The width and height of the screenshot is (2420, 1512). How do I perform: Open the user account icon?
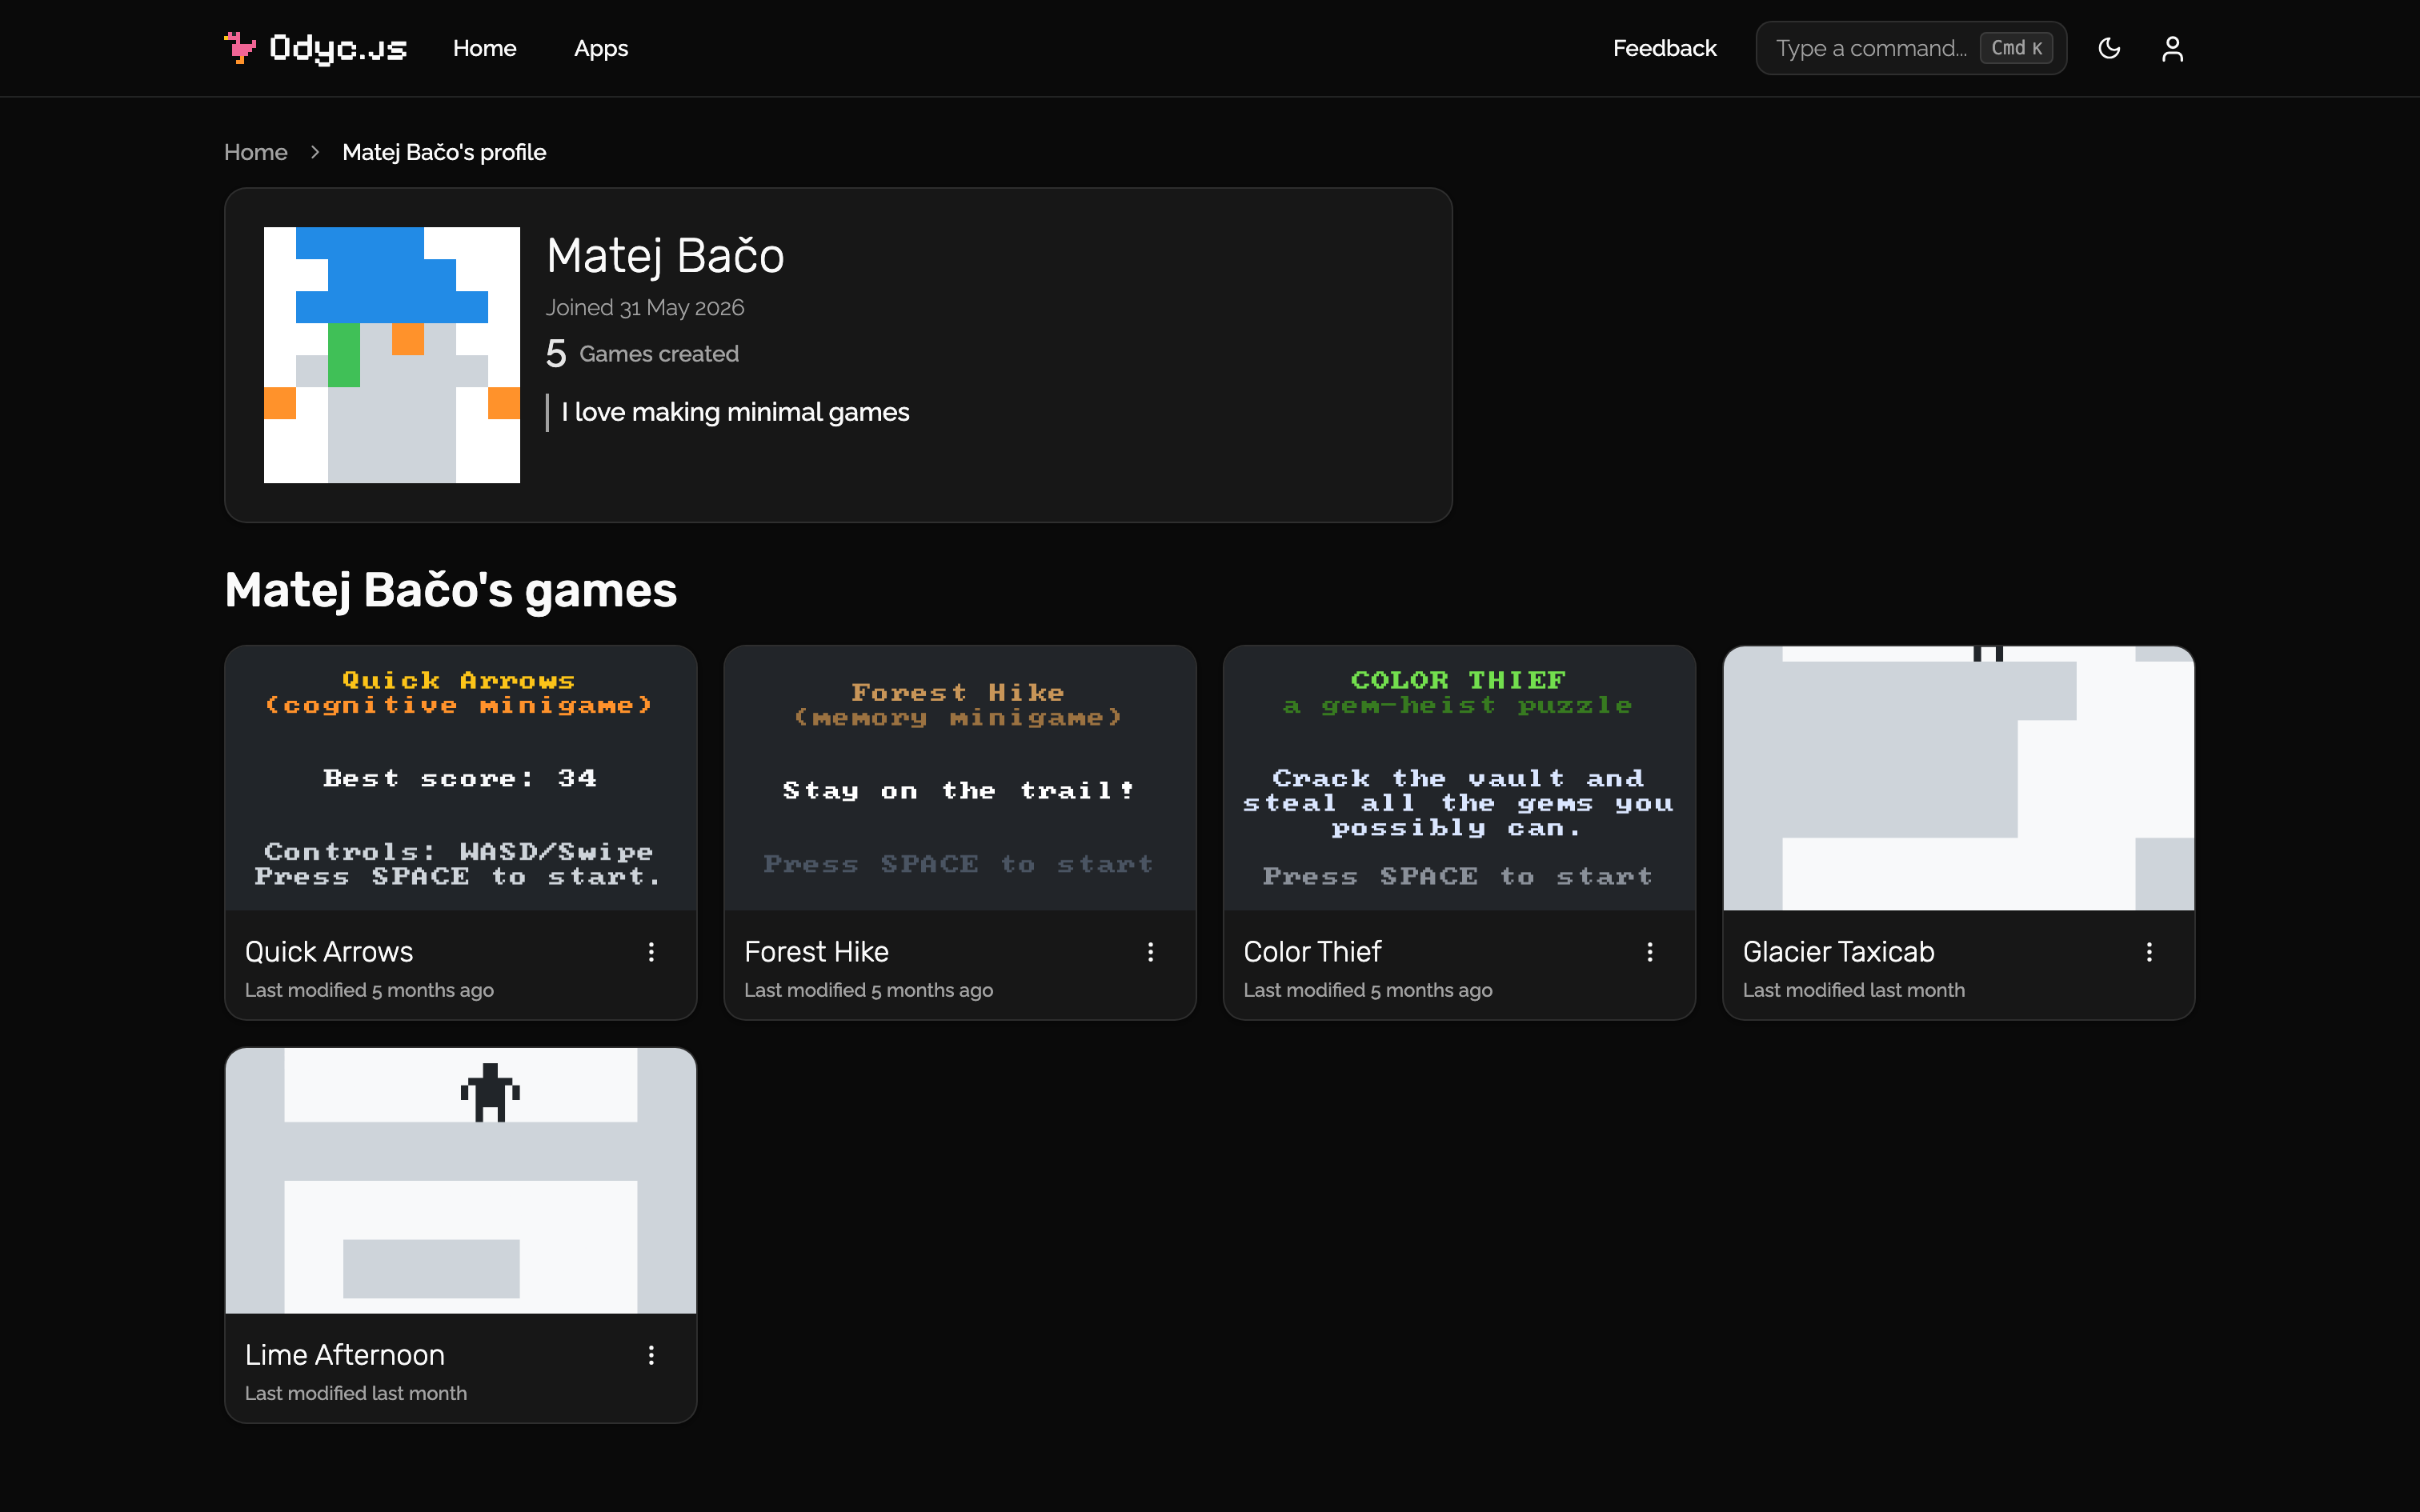[2172, 48]
